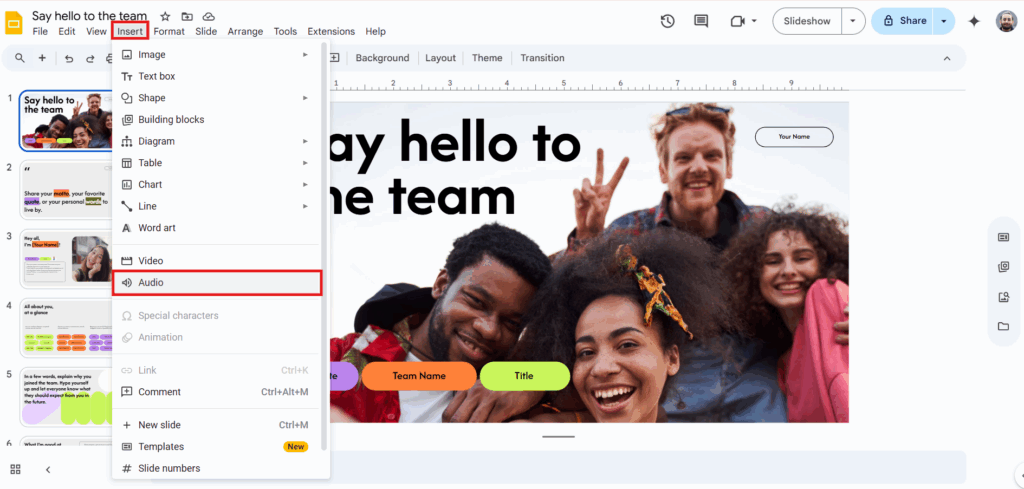Image resolution: width=1024 pixels, height=489 pixels.
Task: Open the comments panel icon
Action: click(701, 21)
